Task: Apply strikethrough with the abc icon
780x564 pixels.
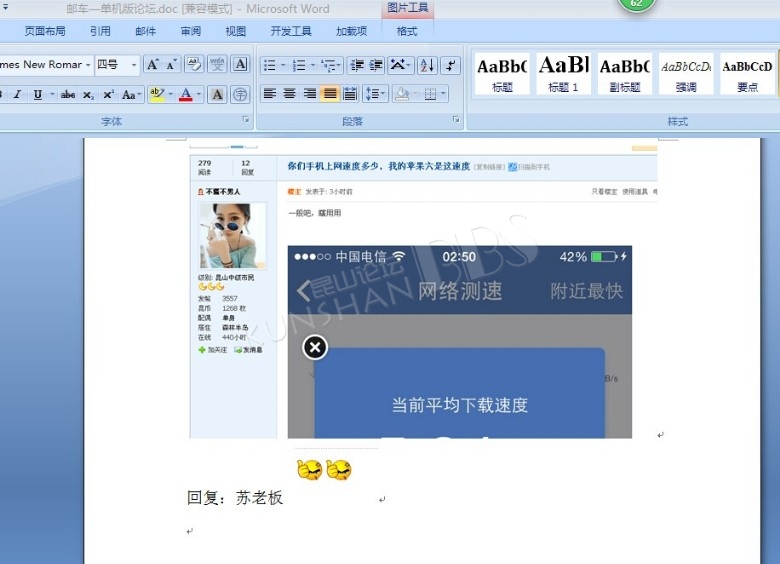Action: 68,95
